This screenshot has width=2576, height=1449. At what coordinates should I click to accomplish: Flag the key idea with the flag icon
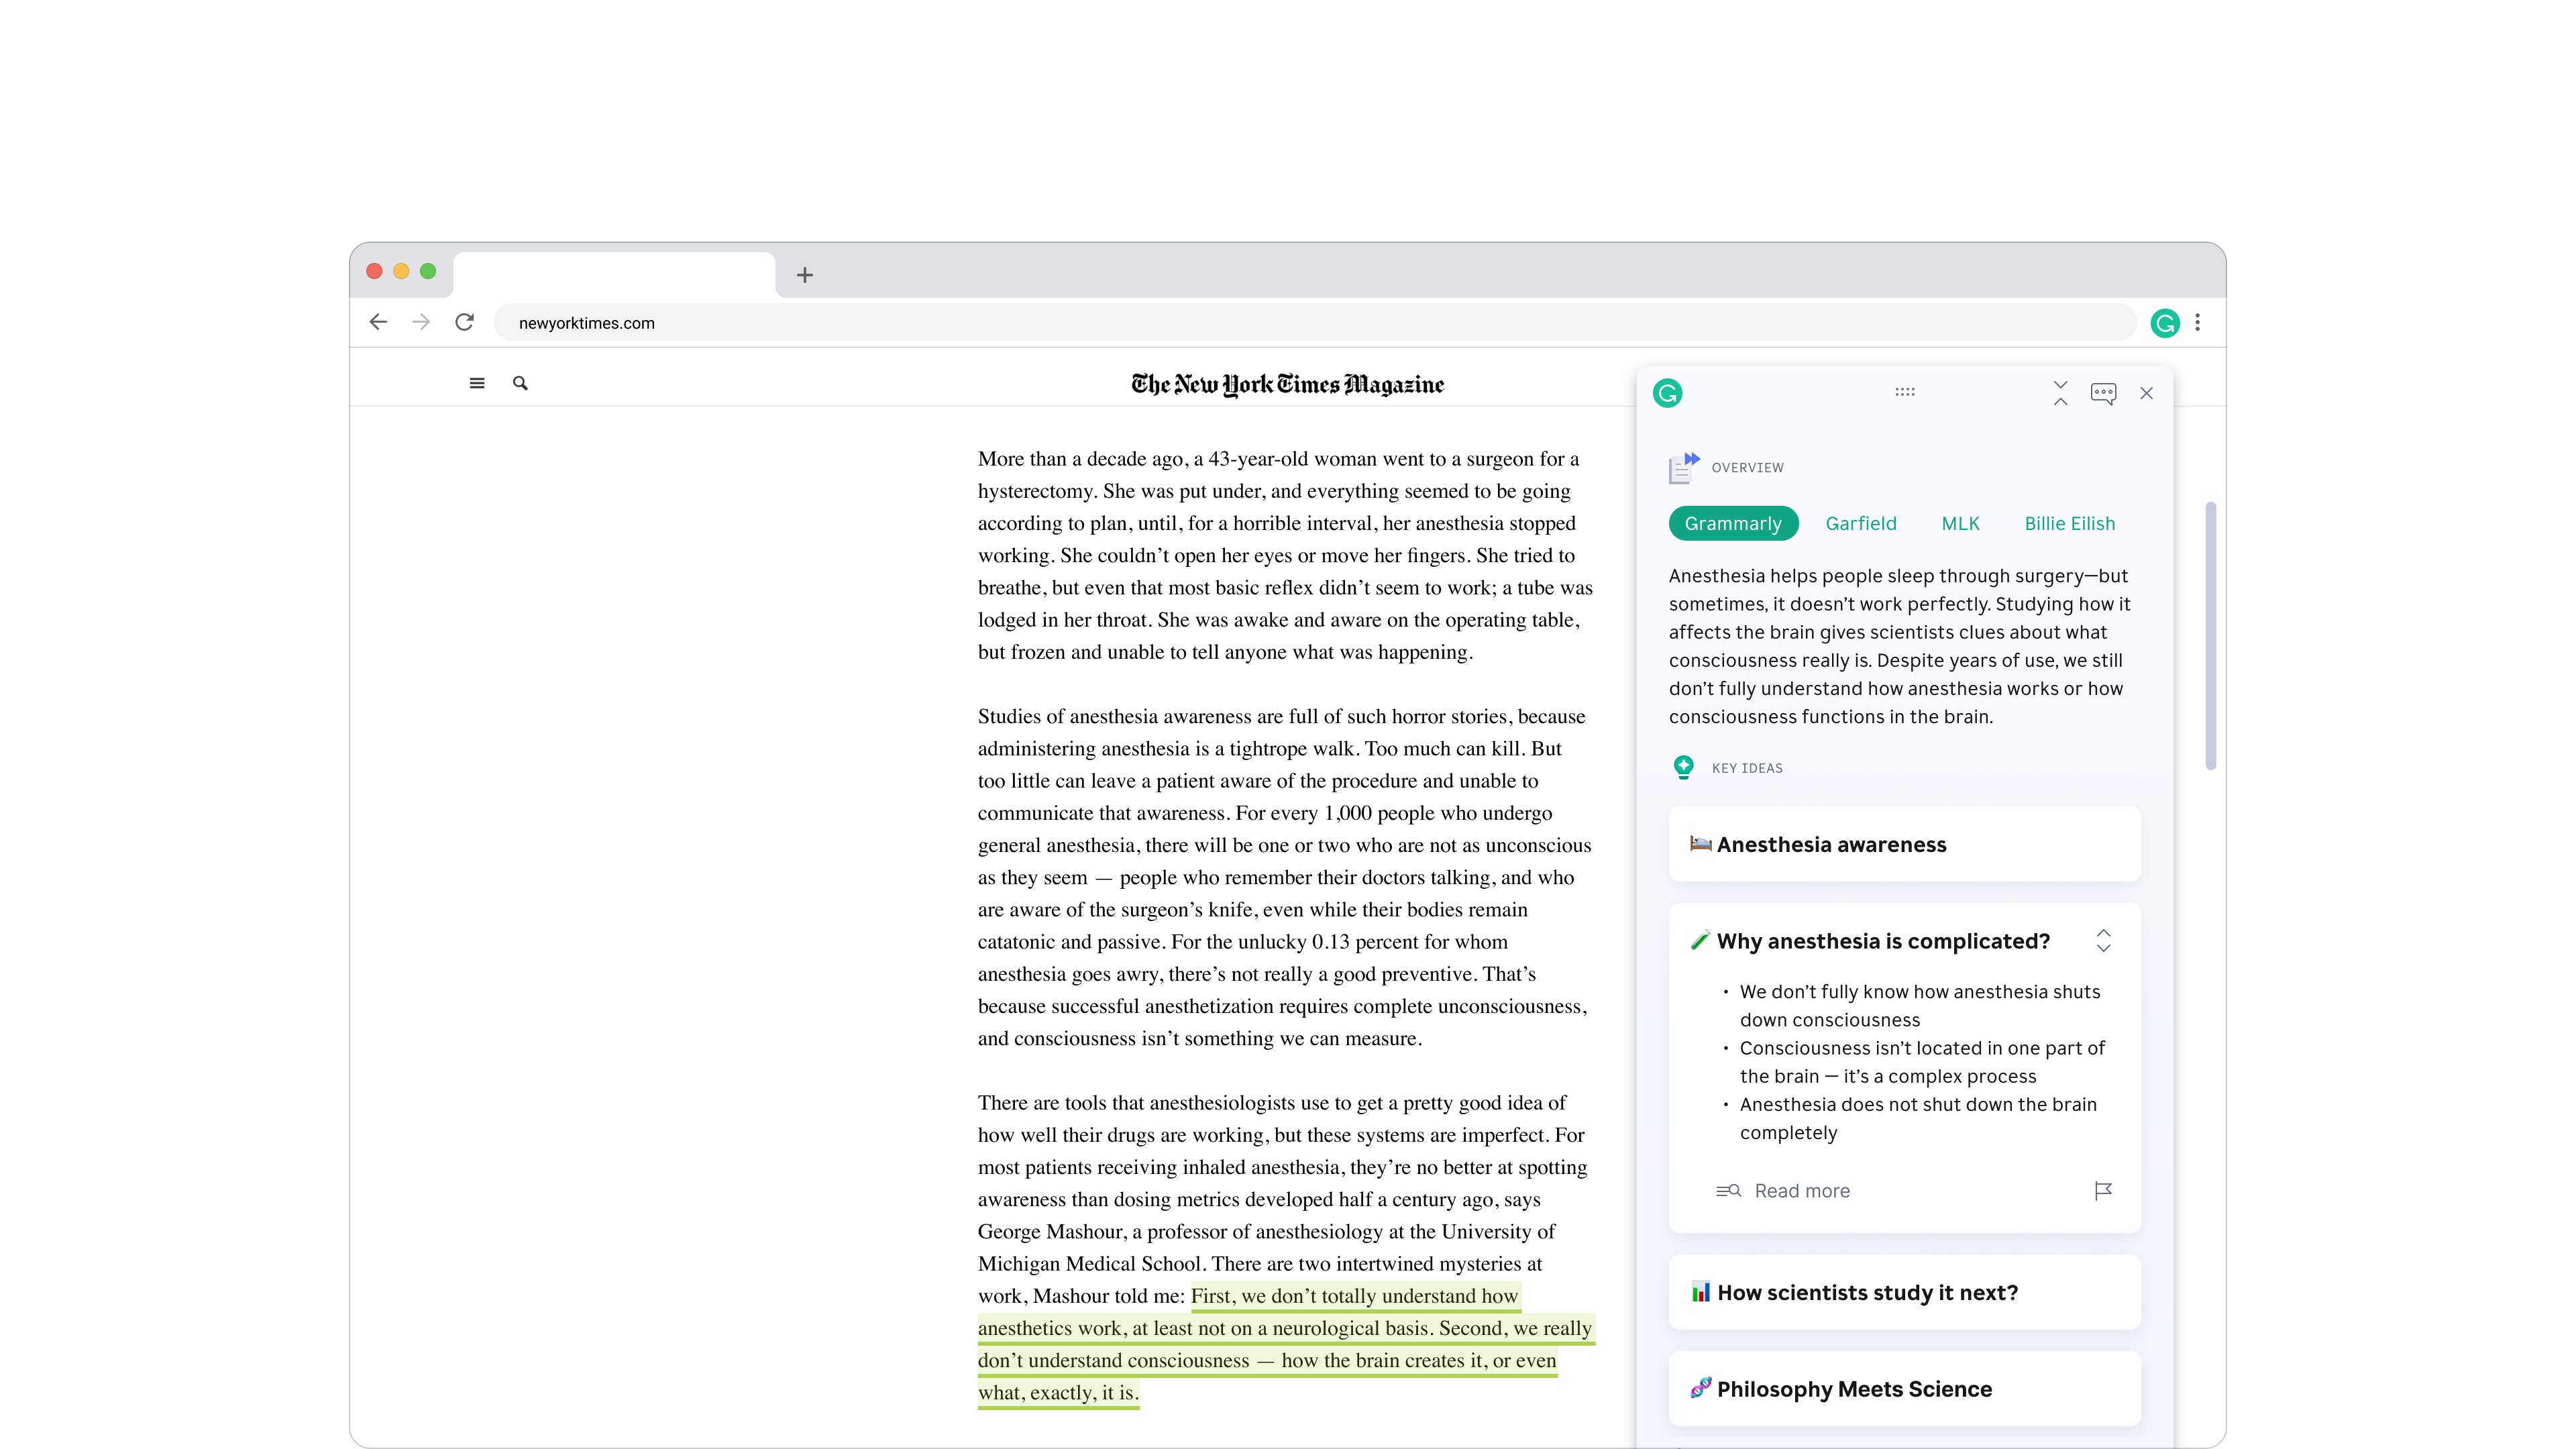pyautogui.click(x=2103, y=1190)
